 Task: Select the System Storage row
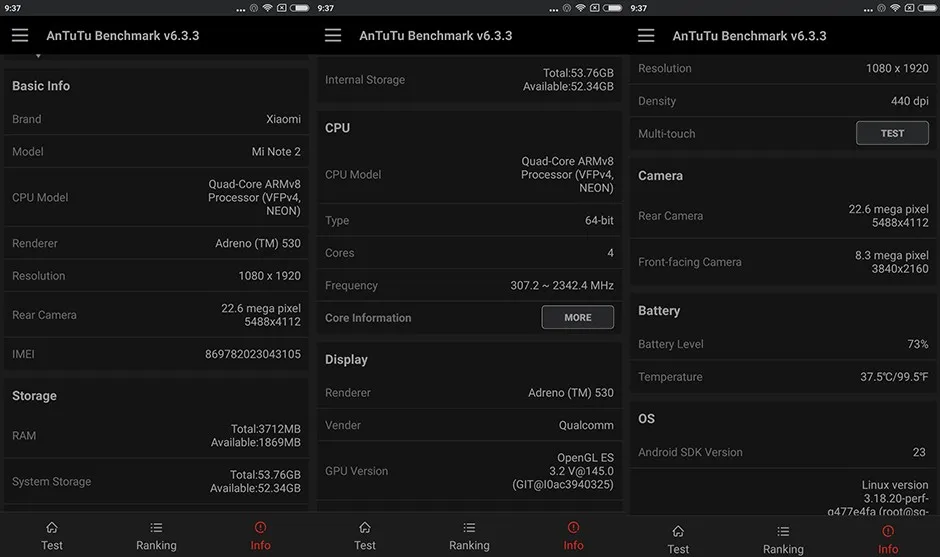point(156,481)
